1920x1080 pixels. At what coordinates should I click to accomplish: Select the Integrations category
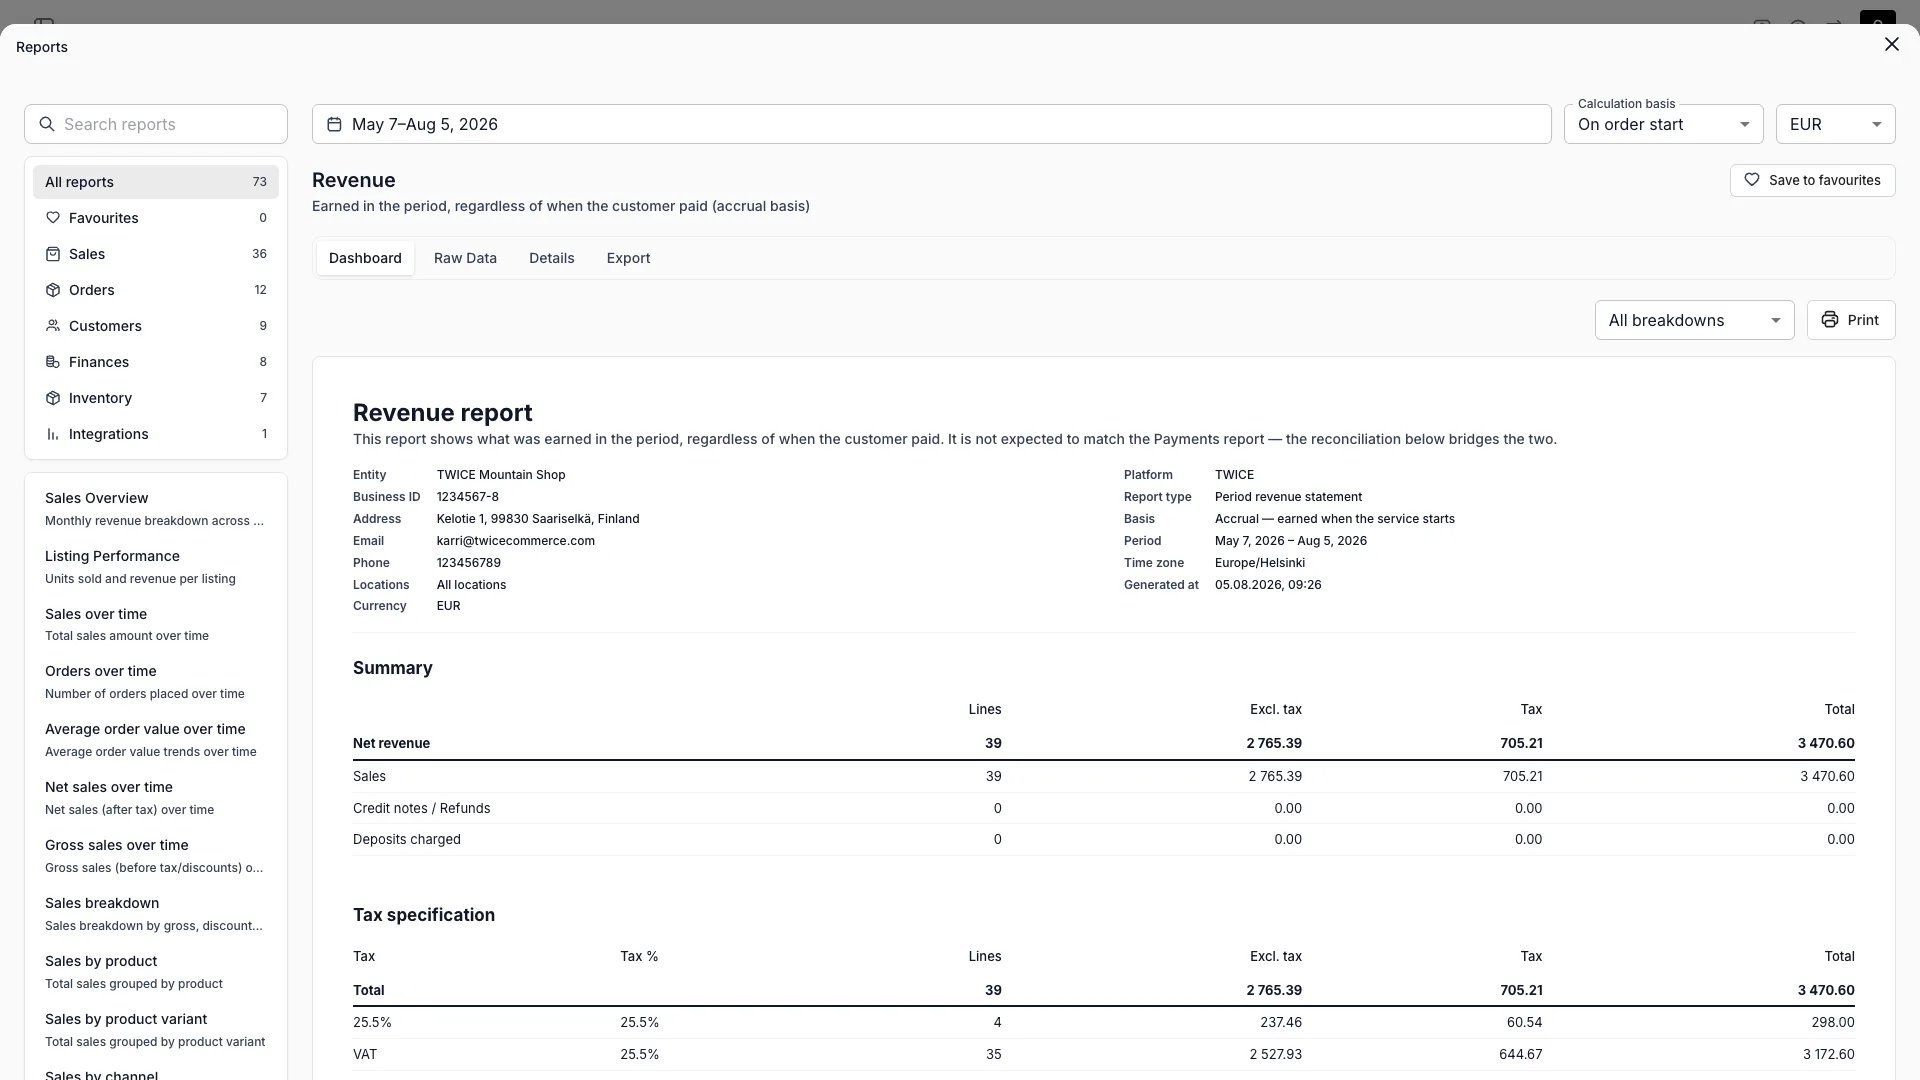156,434
